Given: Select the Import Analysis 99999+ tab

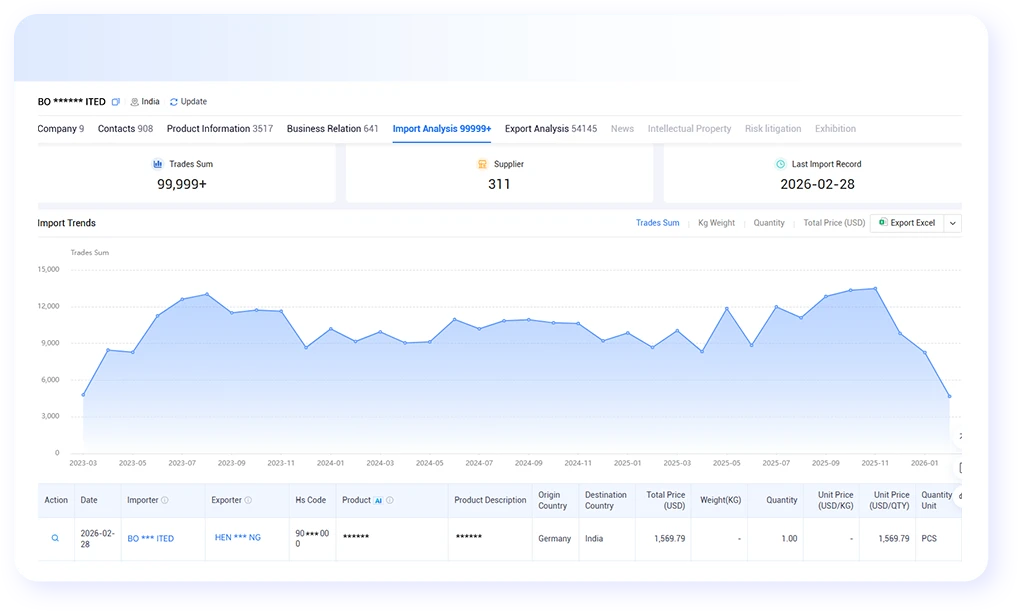Looking at the screenshot, I should [442, 128].
